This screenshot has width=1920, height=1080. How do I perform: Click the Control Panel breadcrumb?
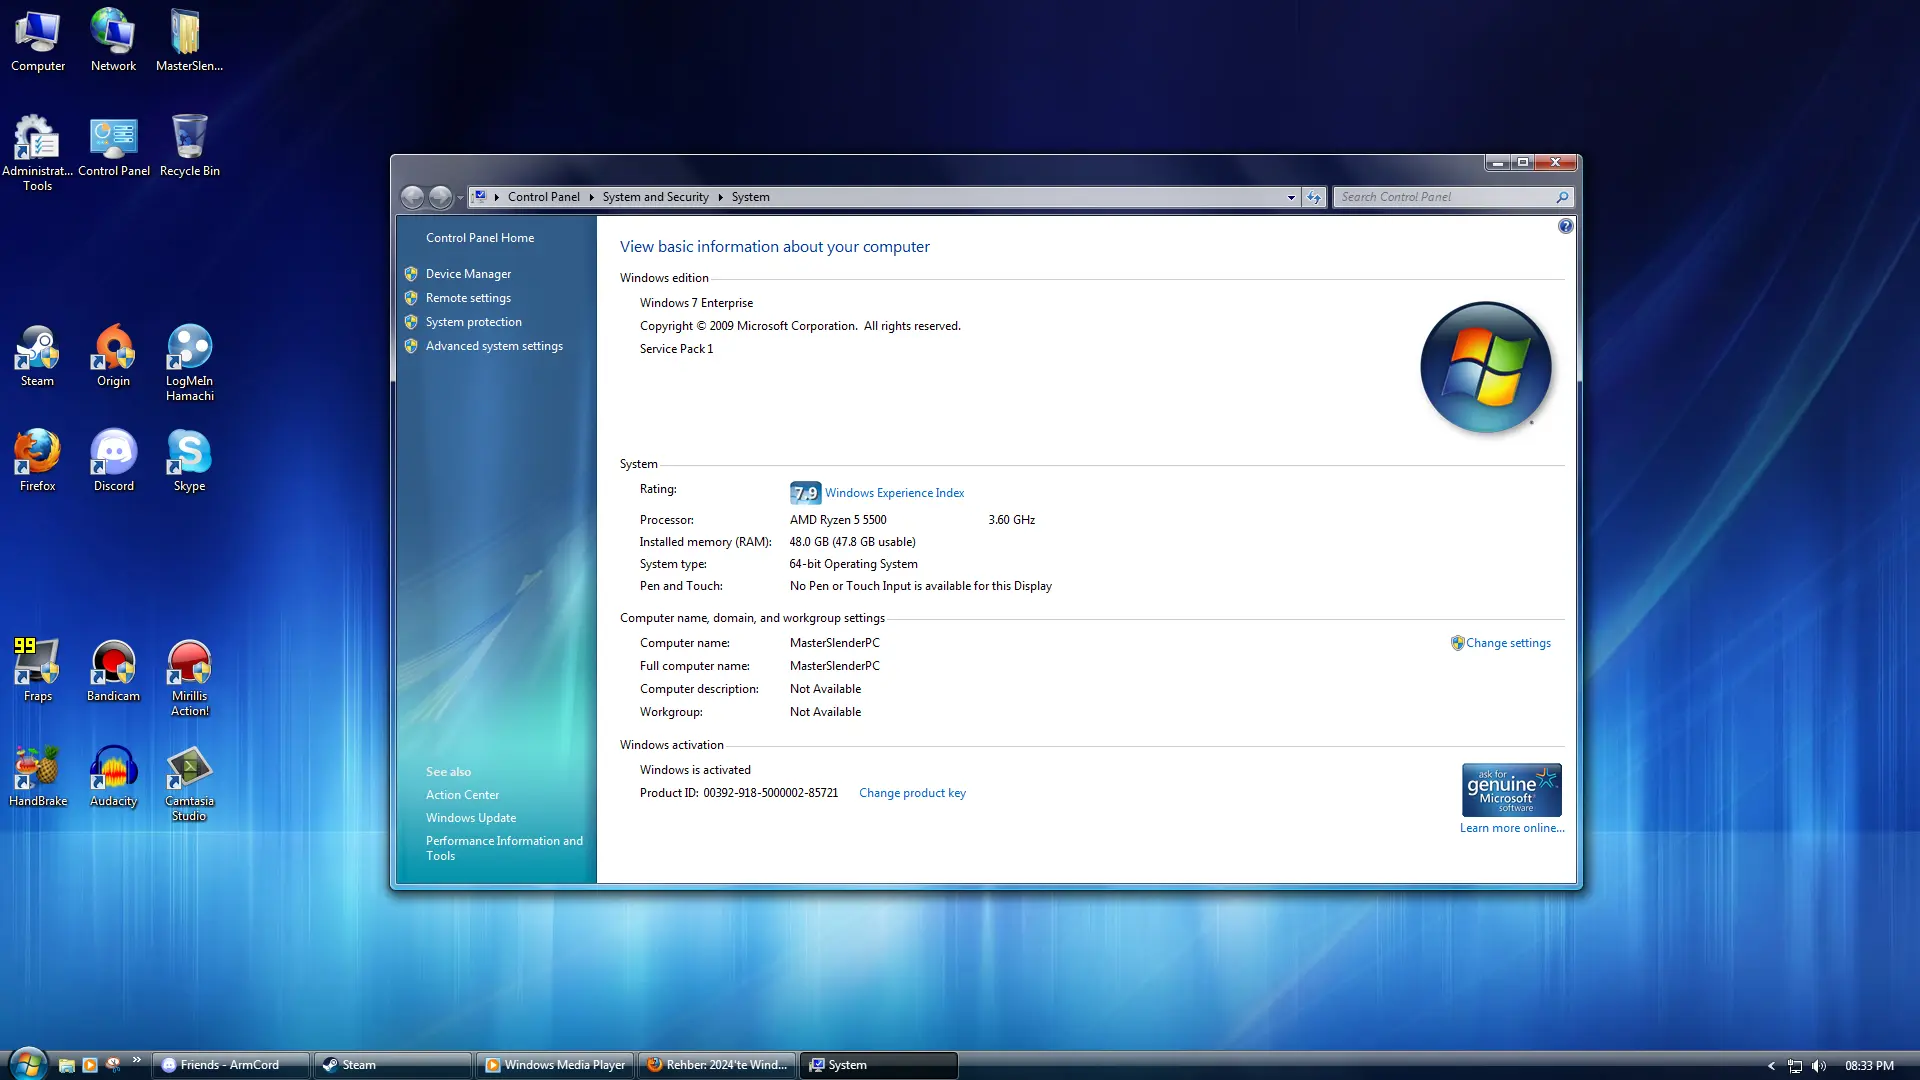click(x=543, y=197)
